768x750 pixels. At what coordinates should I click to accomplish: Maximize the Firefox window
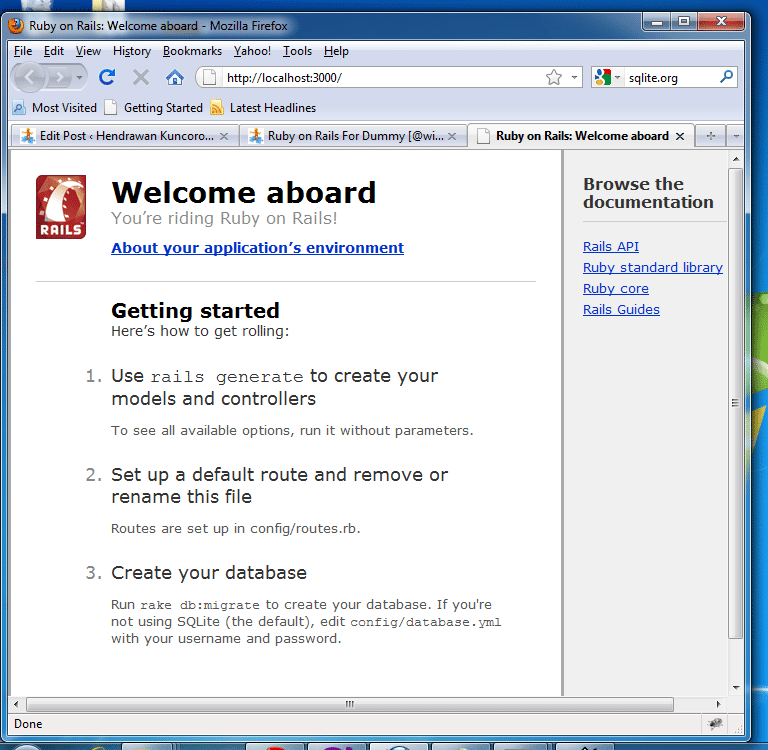pos(684,22)
